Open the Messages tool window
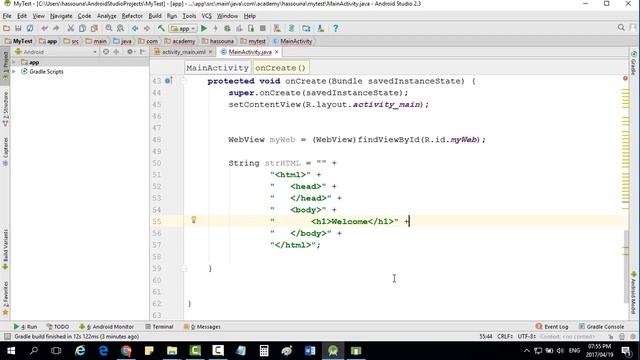 click(x=202, y=327)
